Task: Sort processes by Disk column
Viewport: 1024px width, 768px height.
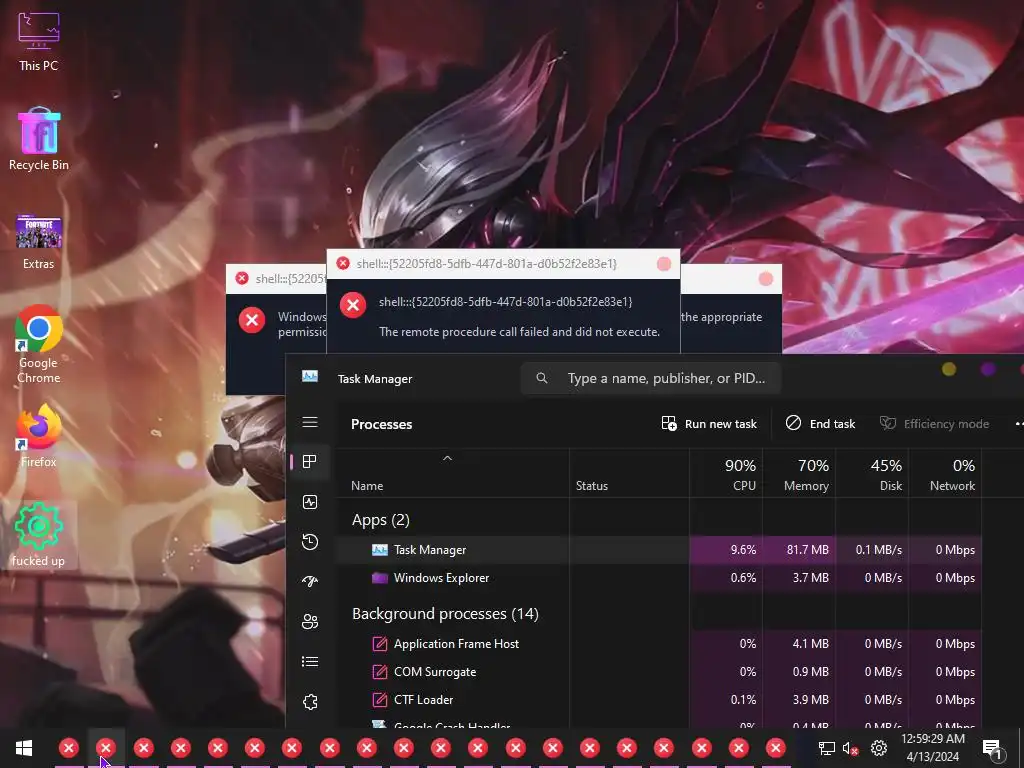Action: point(872,475)
